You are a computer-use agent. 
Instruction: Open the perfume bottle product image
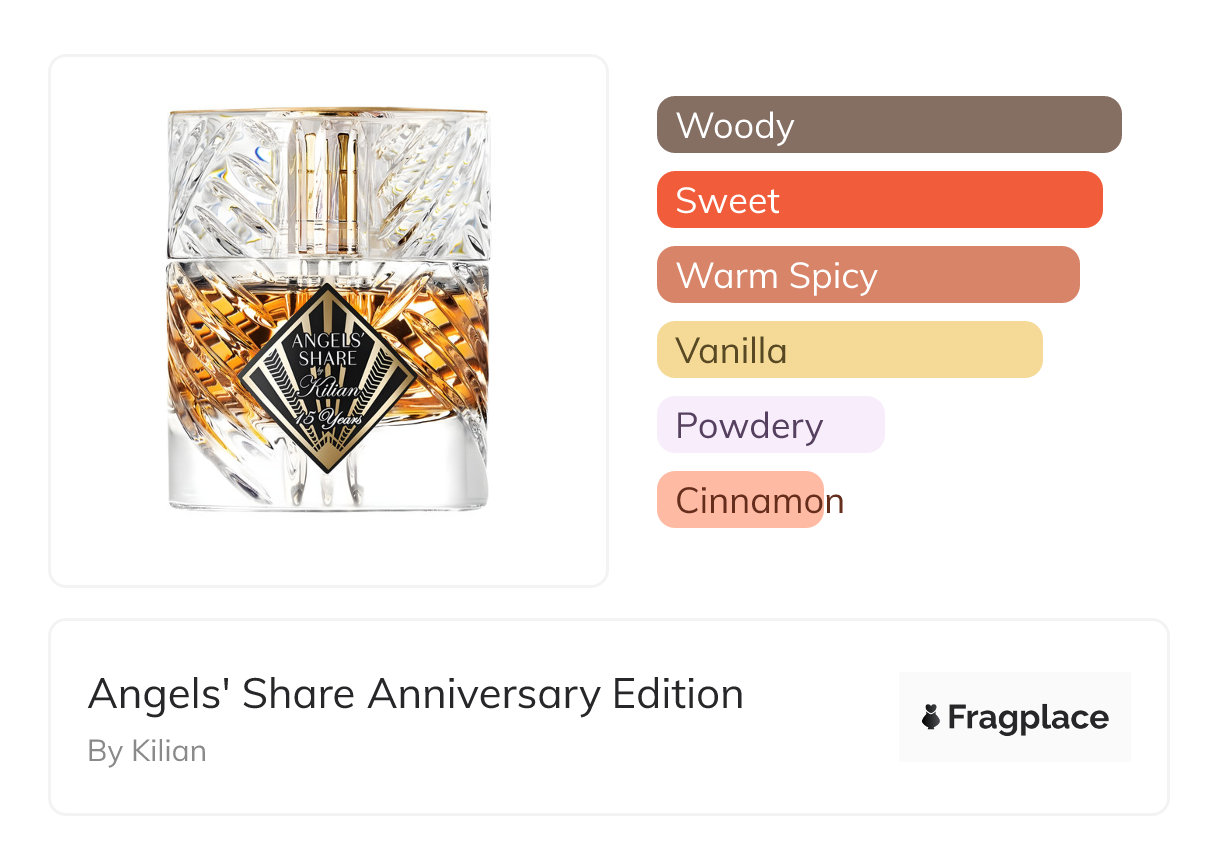coord(329,310)
